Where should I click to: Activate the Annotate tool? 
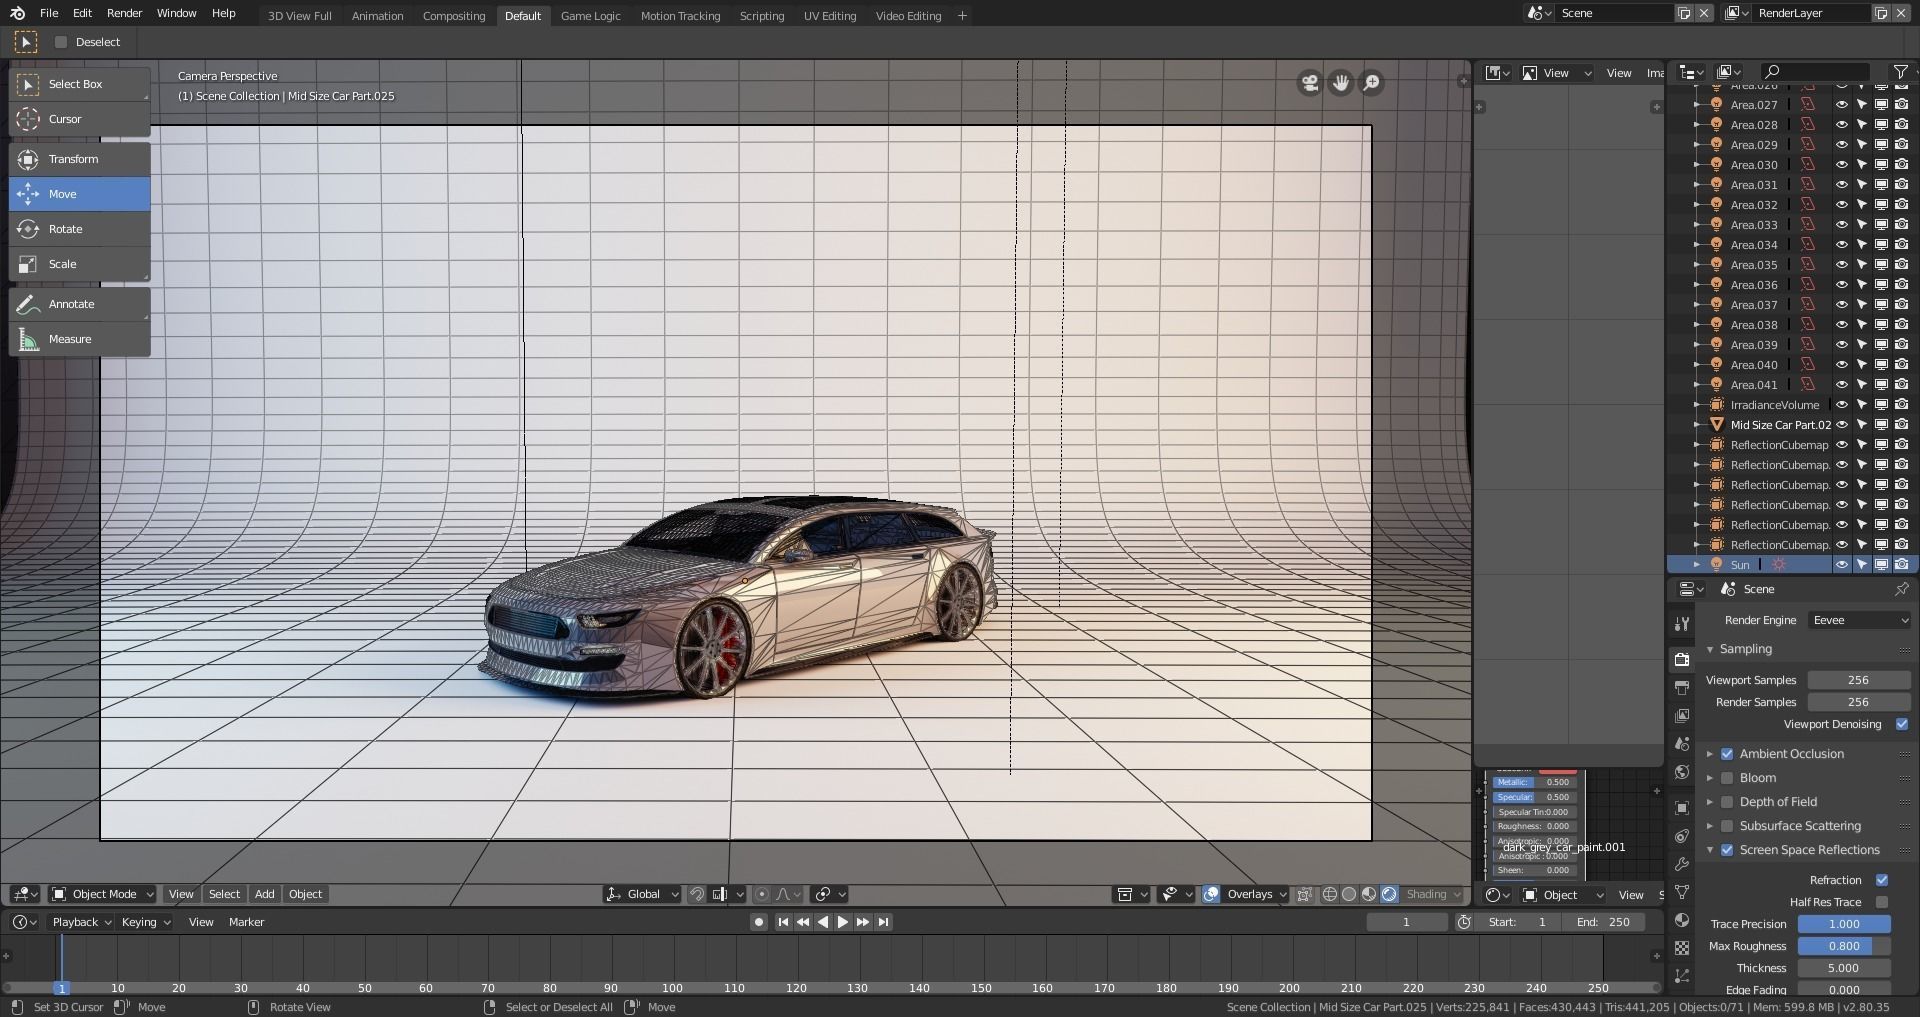(80, 304)
